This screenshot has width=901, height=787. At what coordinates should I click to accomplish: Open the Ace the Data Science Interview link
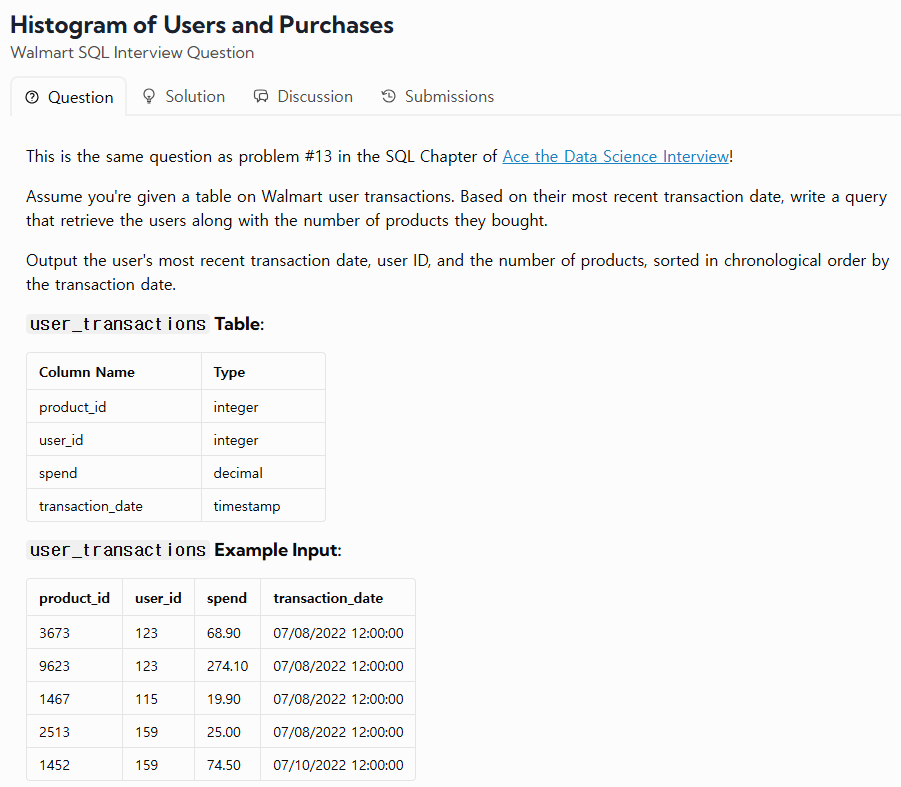[x=615, y=156]
